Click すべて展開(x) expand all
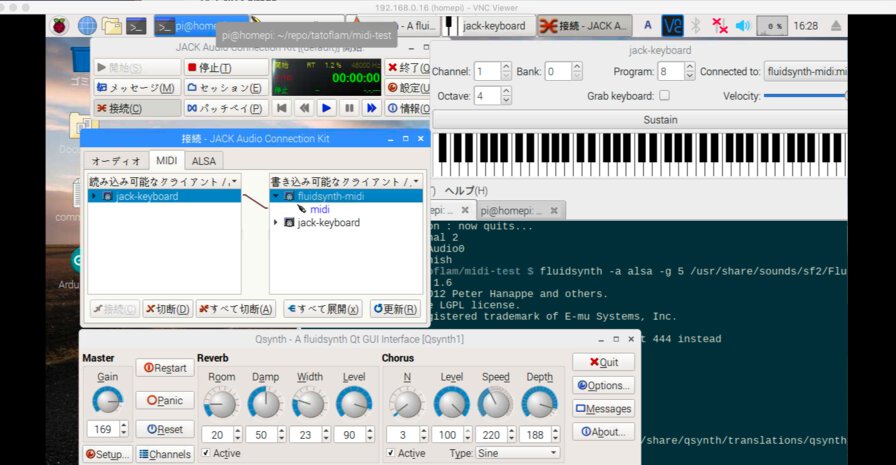Image resolution: width=896 pixels, height=465 pixels. 323,309
